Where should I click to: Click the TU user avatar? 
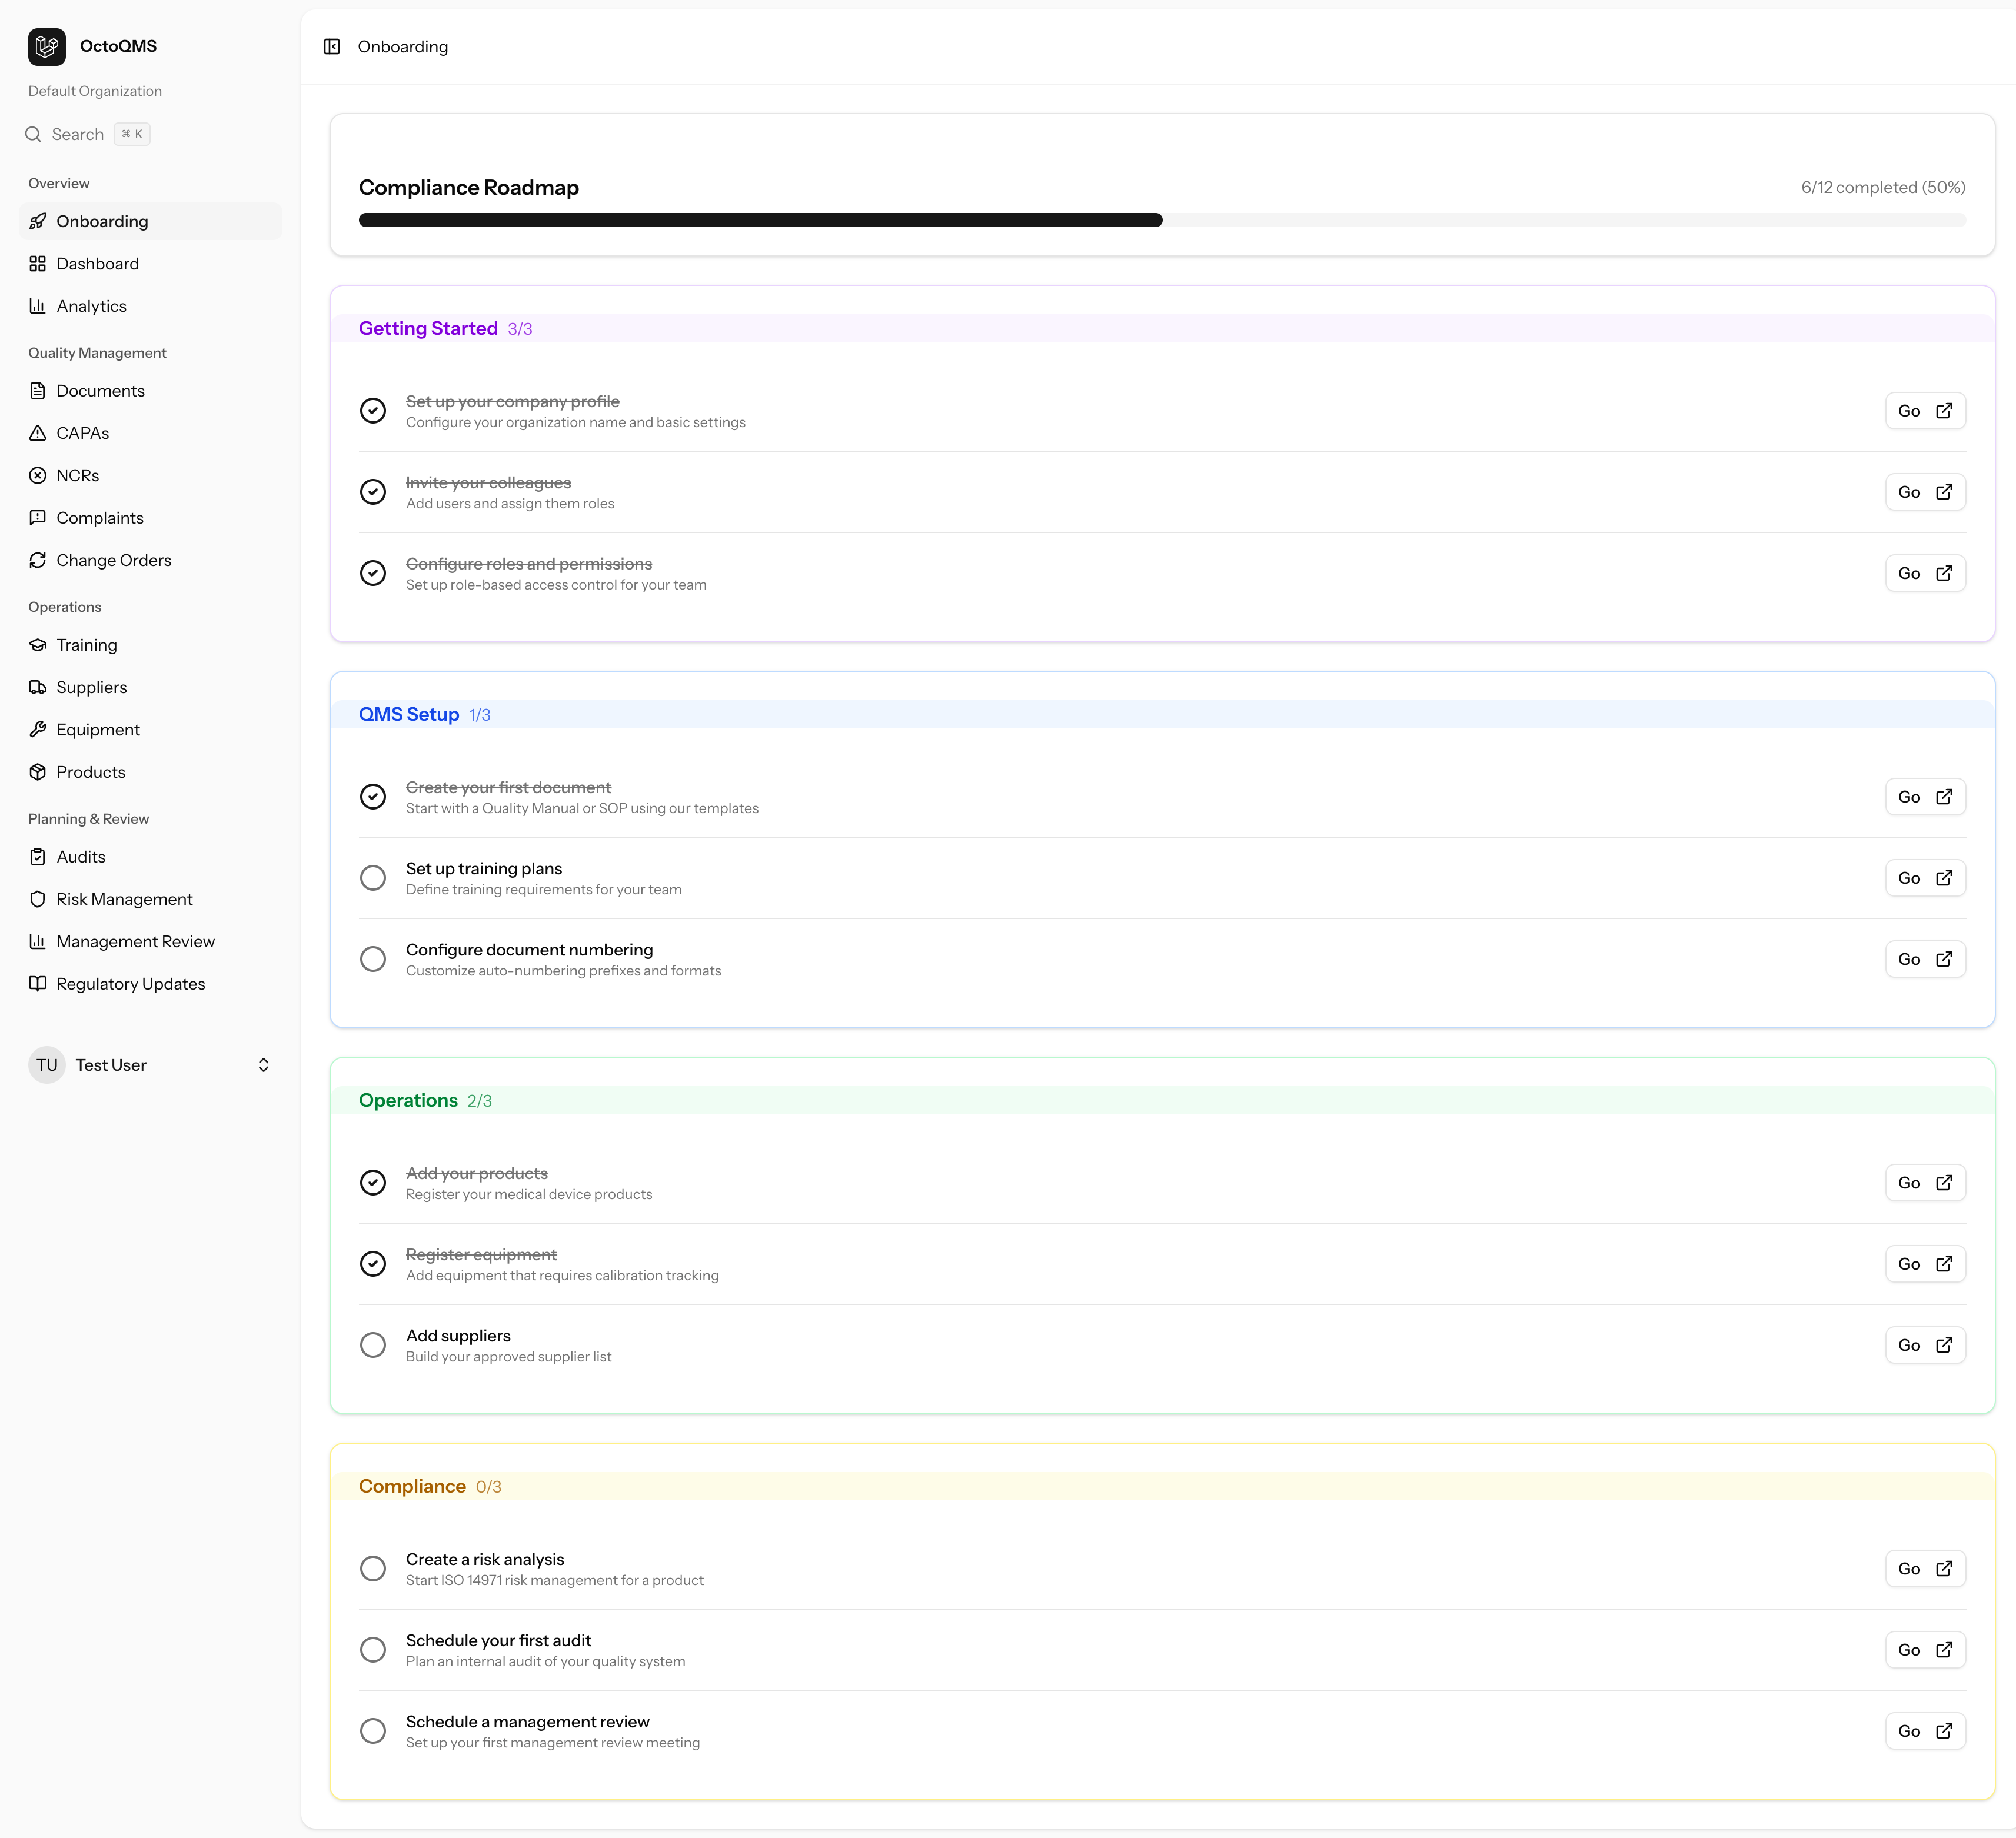[x=47, y=1065]
